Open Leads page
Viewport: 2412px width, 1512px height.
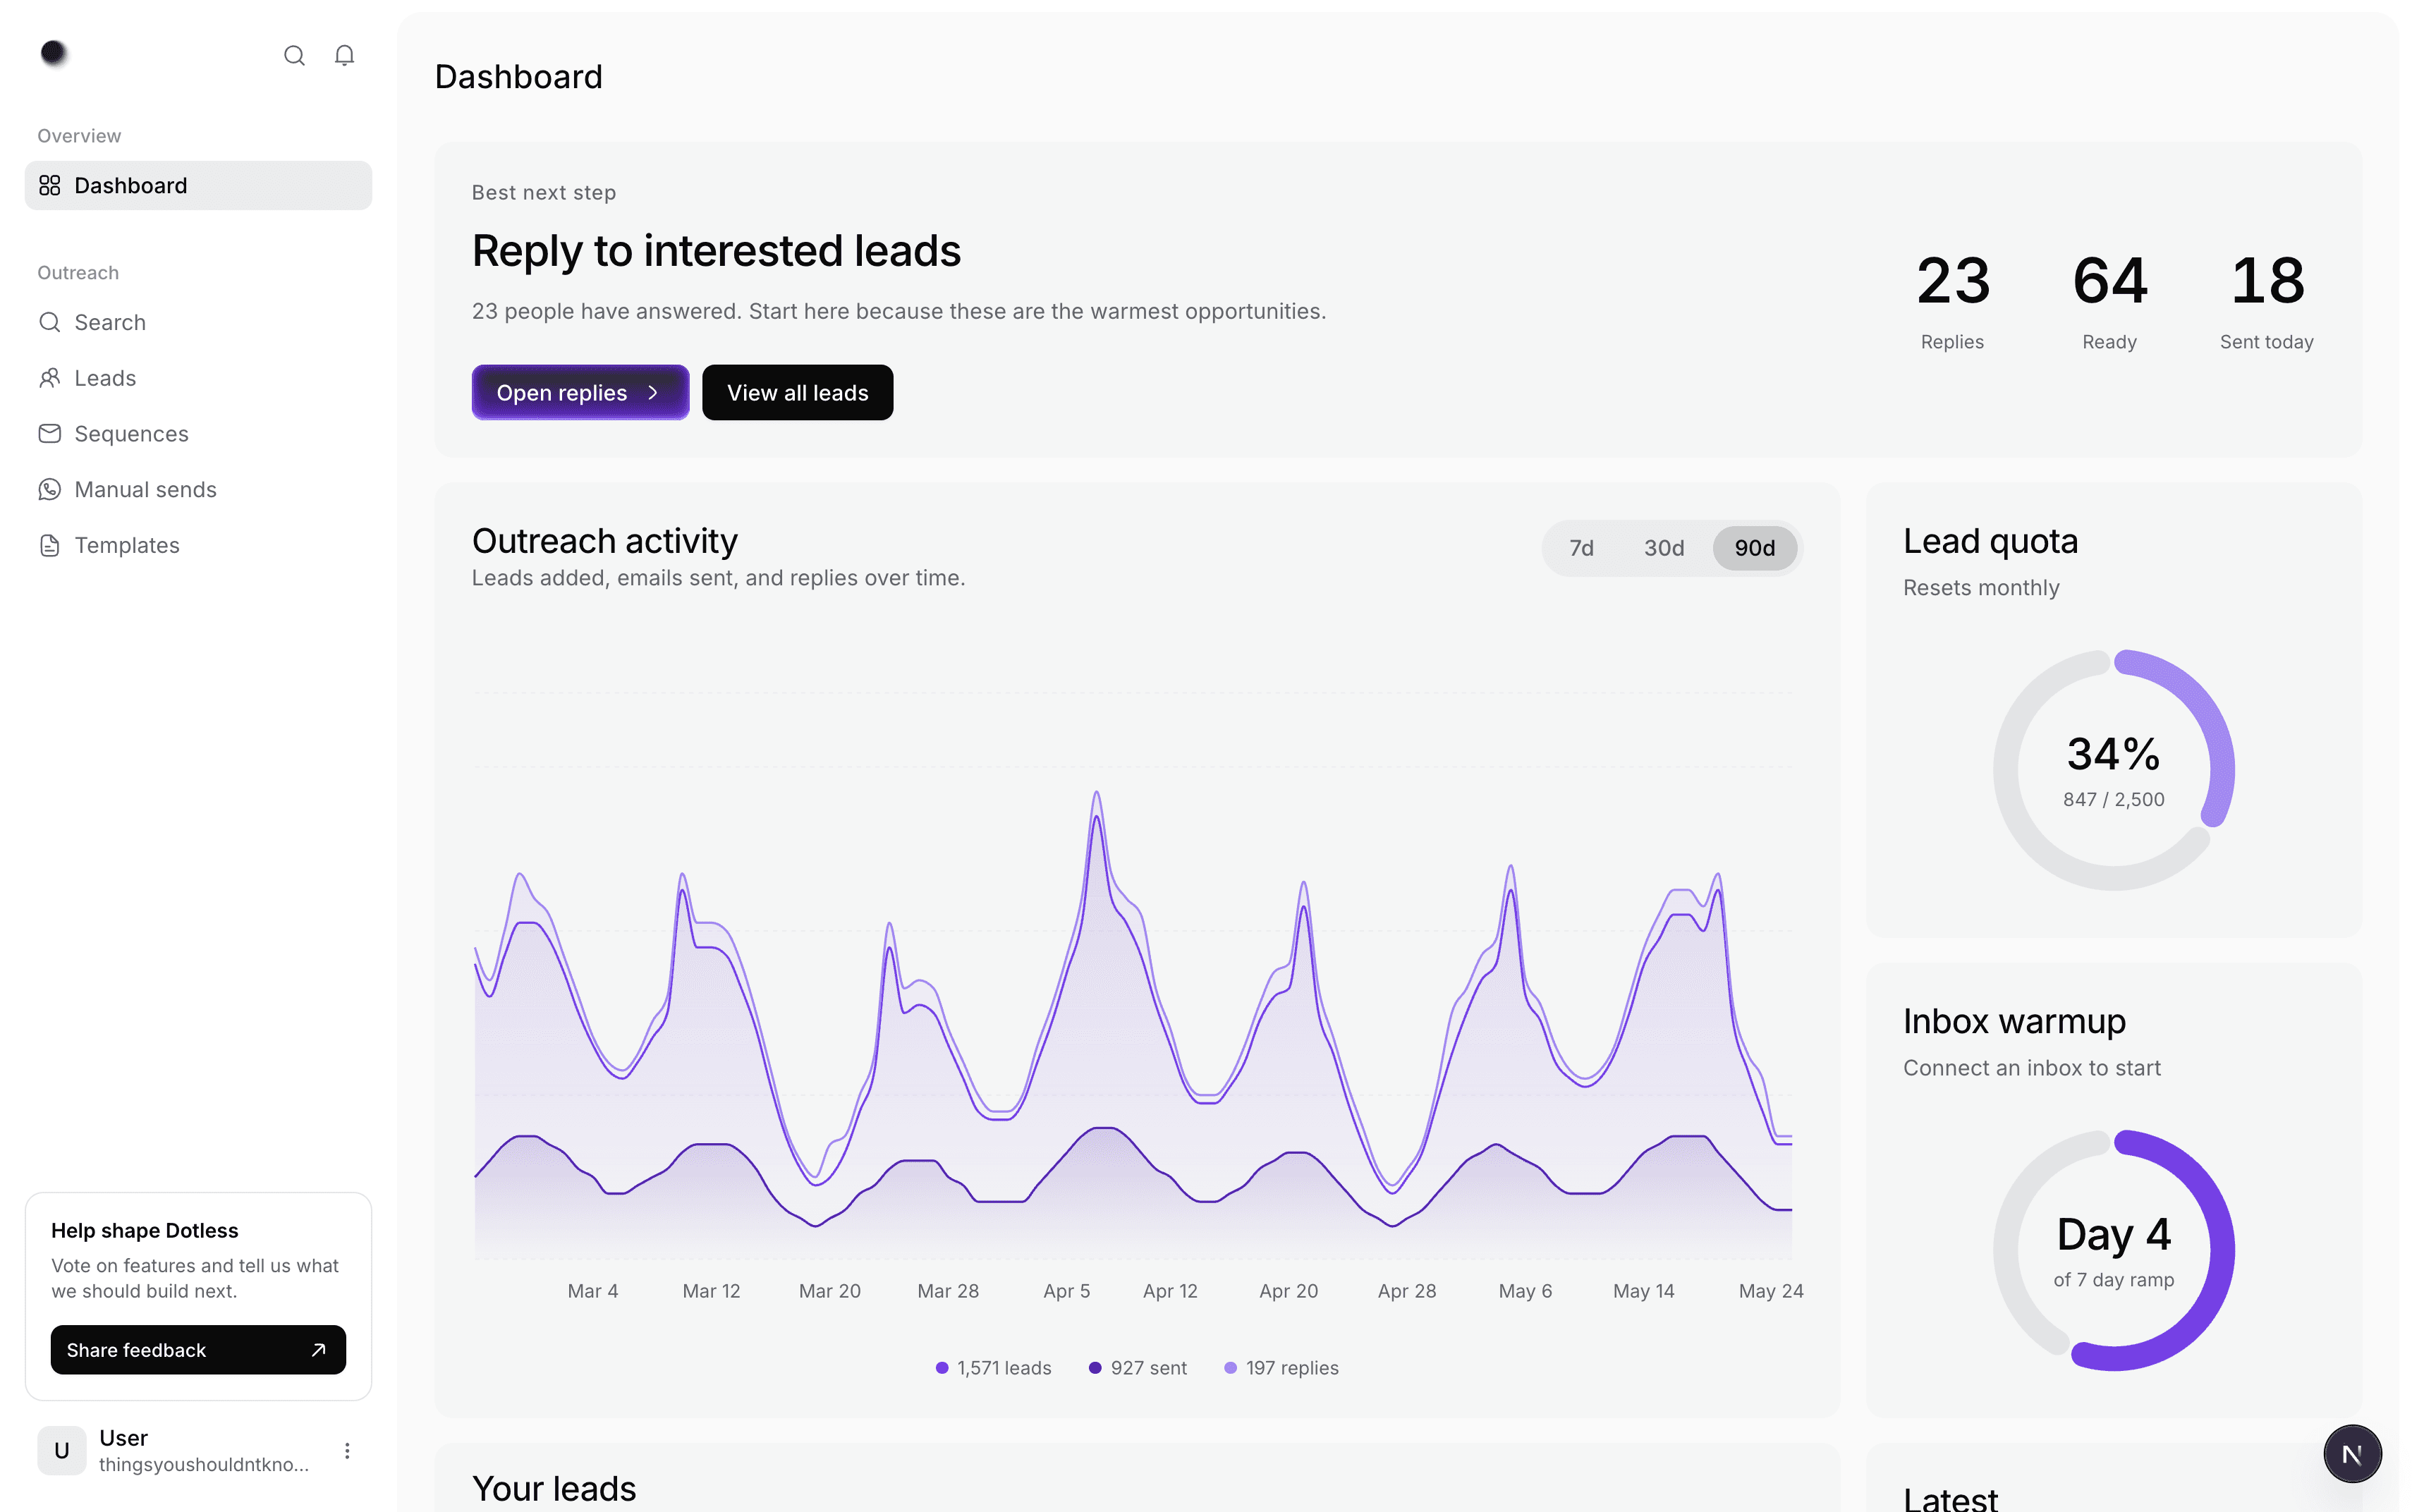click(198, 378)
